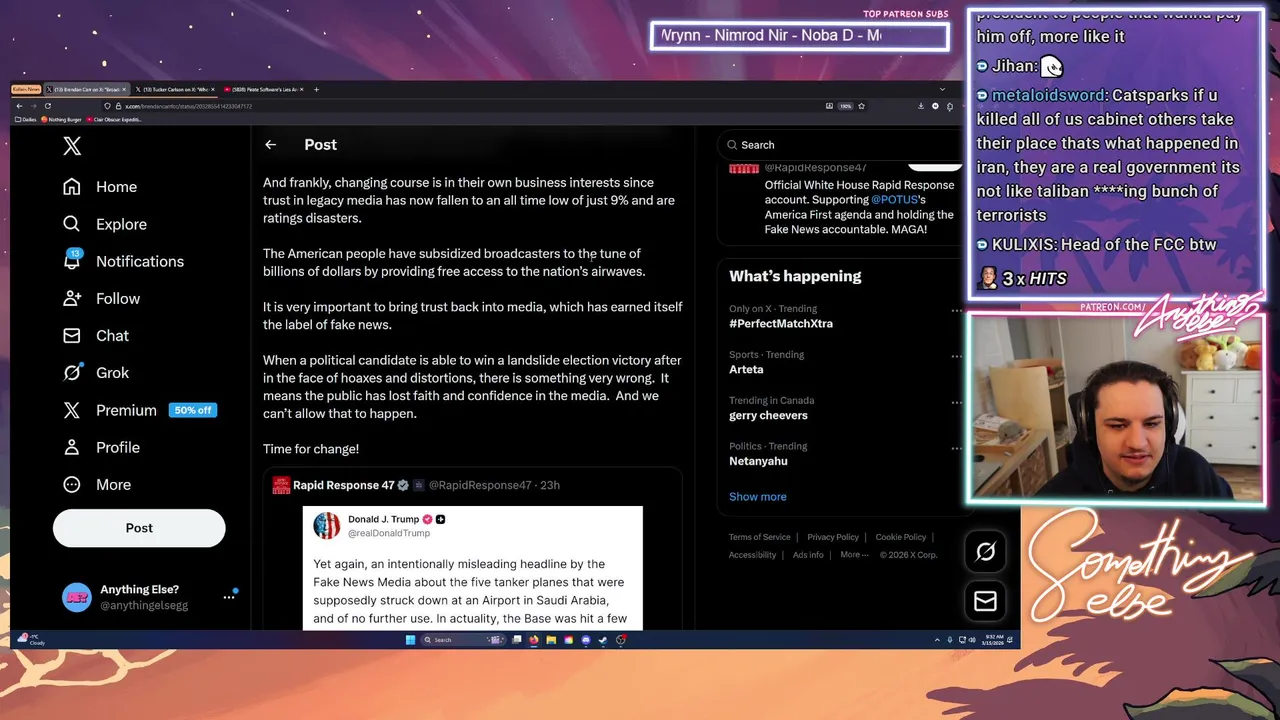
Task: Open Explore in X sidebar
Action: pyautogui.click(x=105, y=224)
